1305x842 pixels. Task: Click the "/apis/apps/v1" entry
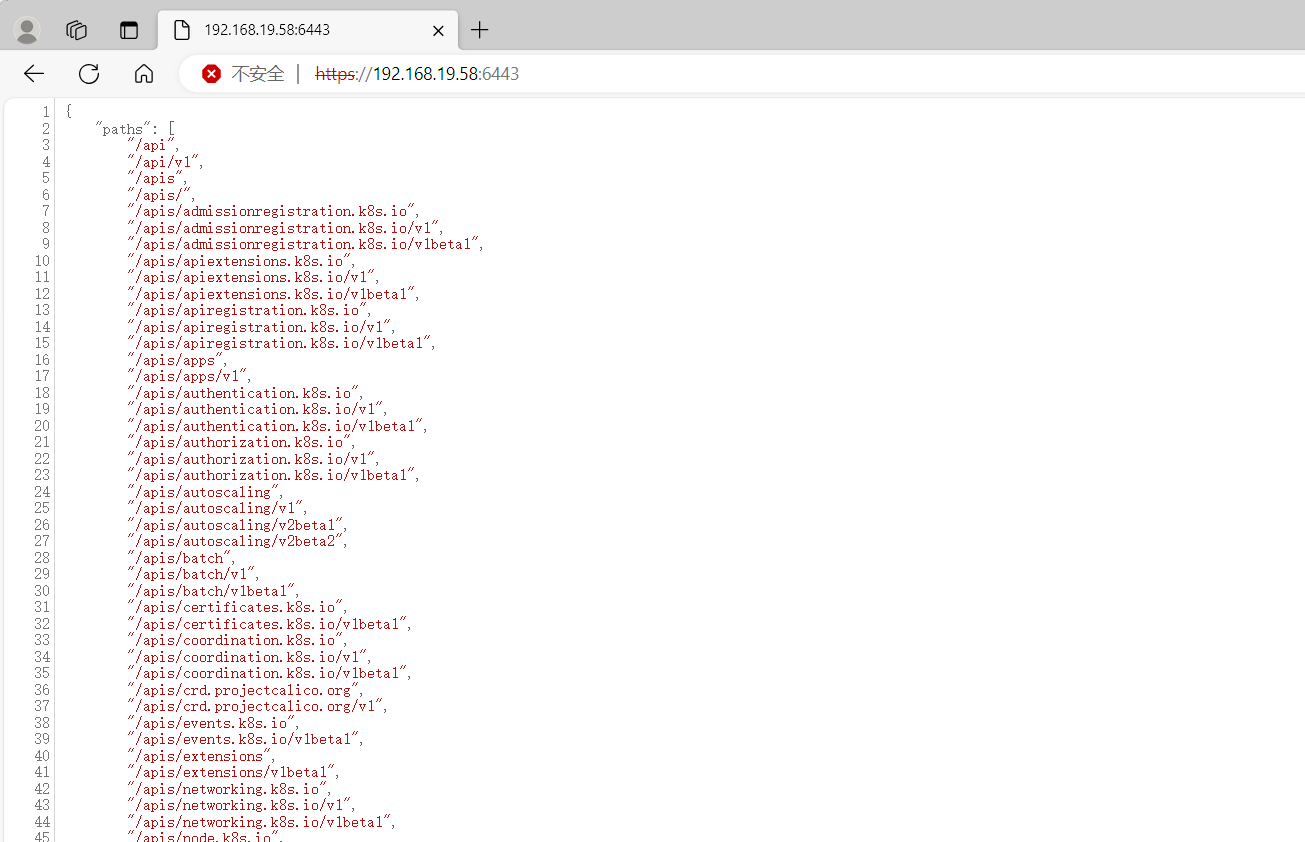(x=188, y=376)
